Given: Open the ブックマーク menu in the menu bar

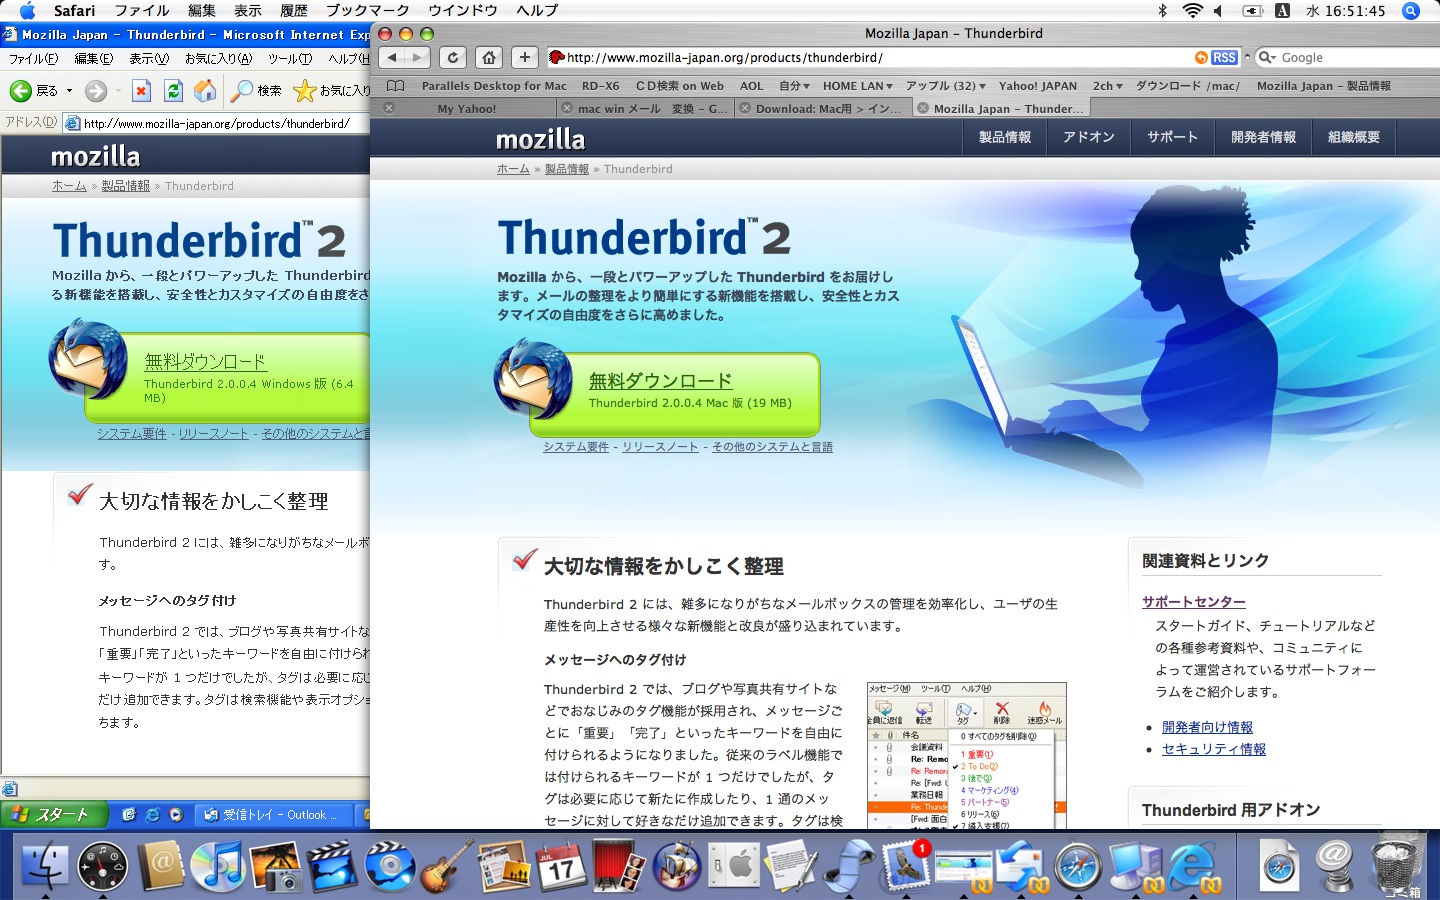Looking at the screenshot, I should click(x=368, y=11).
